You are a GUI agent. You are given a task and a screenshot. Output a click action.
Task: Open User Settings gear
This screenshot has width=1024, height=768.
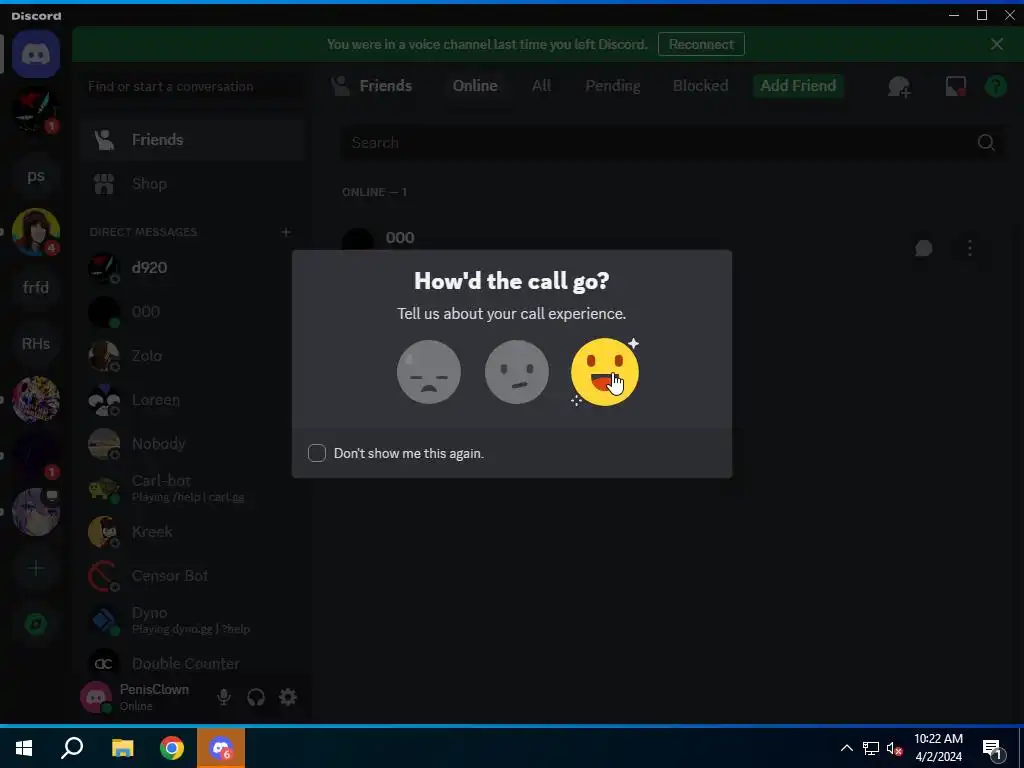tap(288, 697)
